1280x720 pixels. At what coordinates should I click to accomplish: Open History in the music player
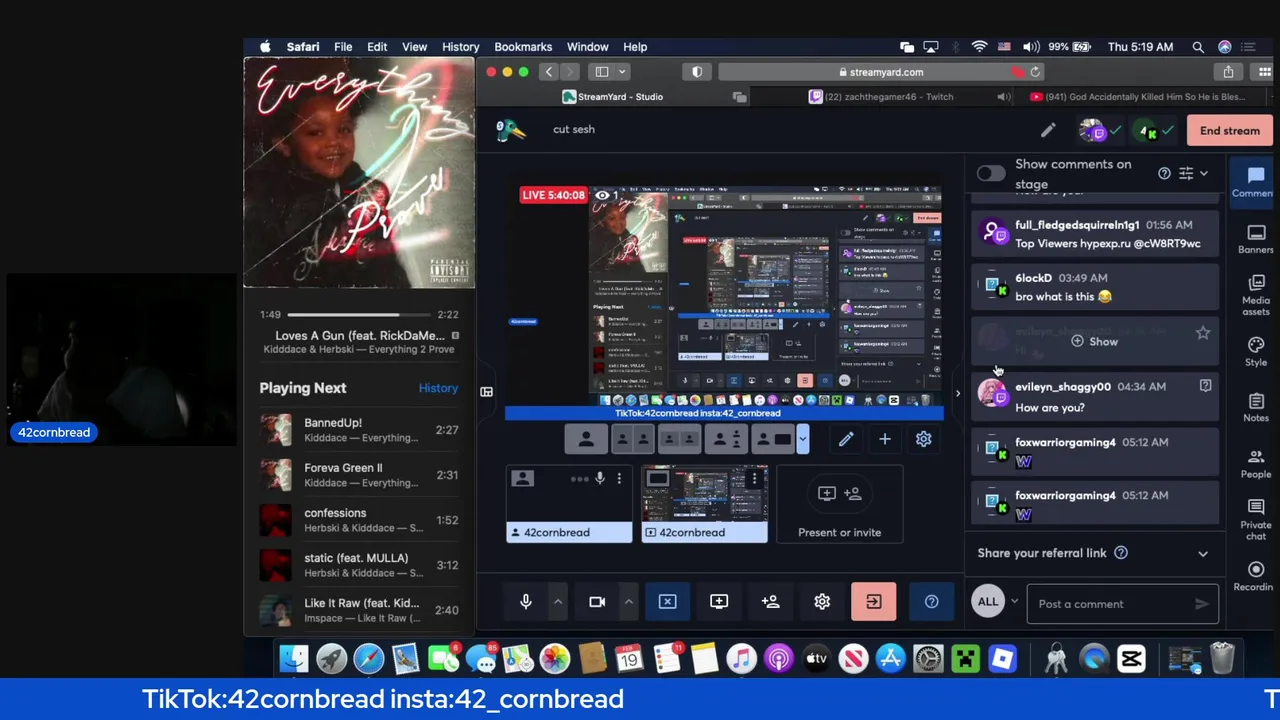click(x=438, y=388)
